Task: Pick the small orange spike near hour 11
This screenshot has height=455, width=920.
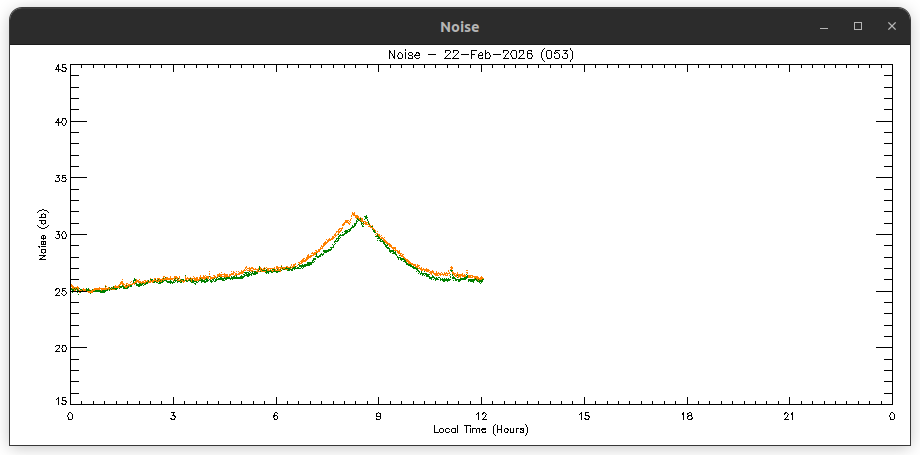Action: click(x=452, y=268)
